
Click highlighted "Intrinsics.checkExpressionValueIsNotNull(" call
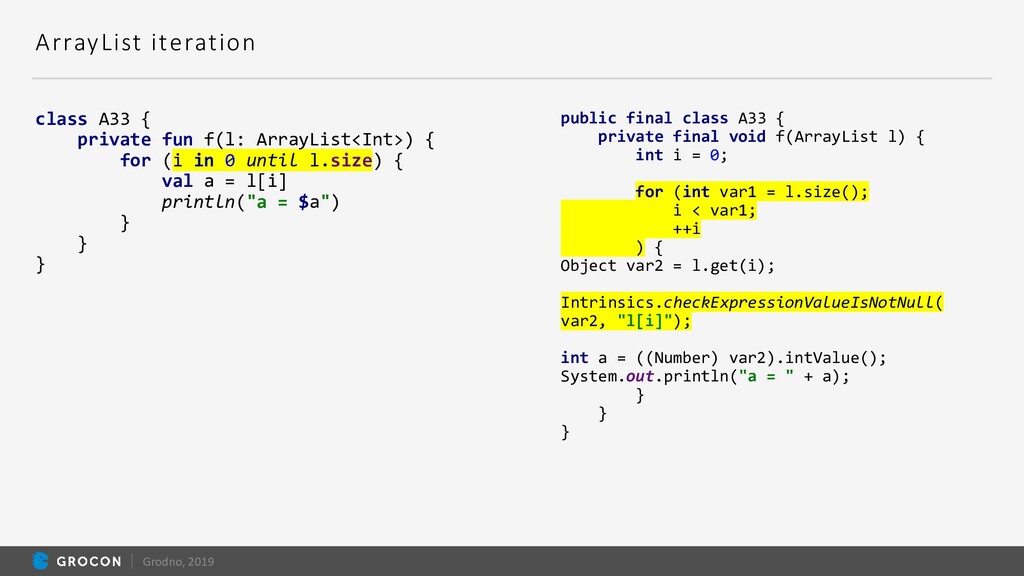752,302
